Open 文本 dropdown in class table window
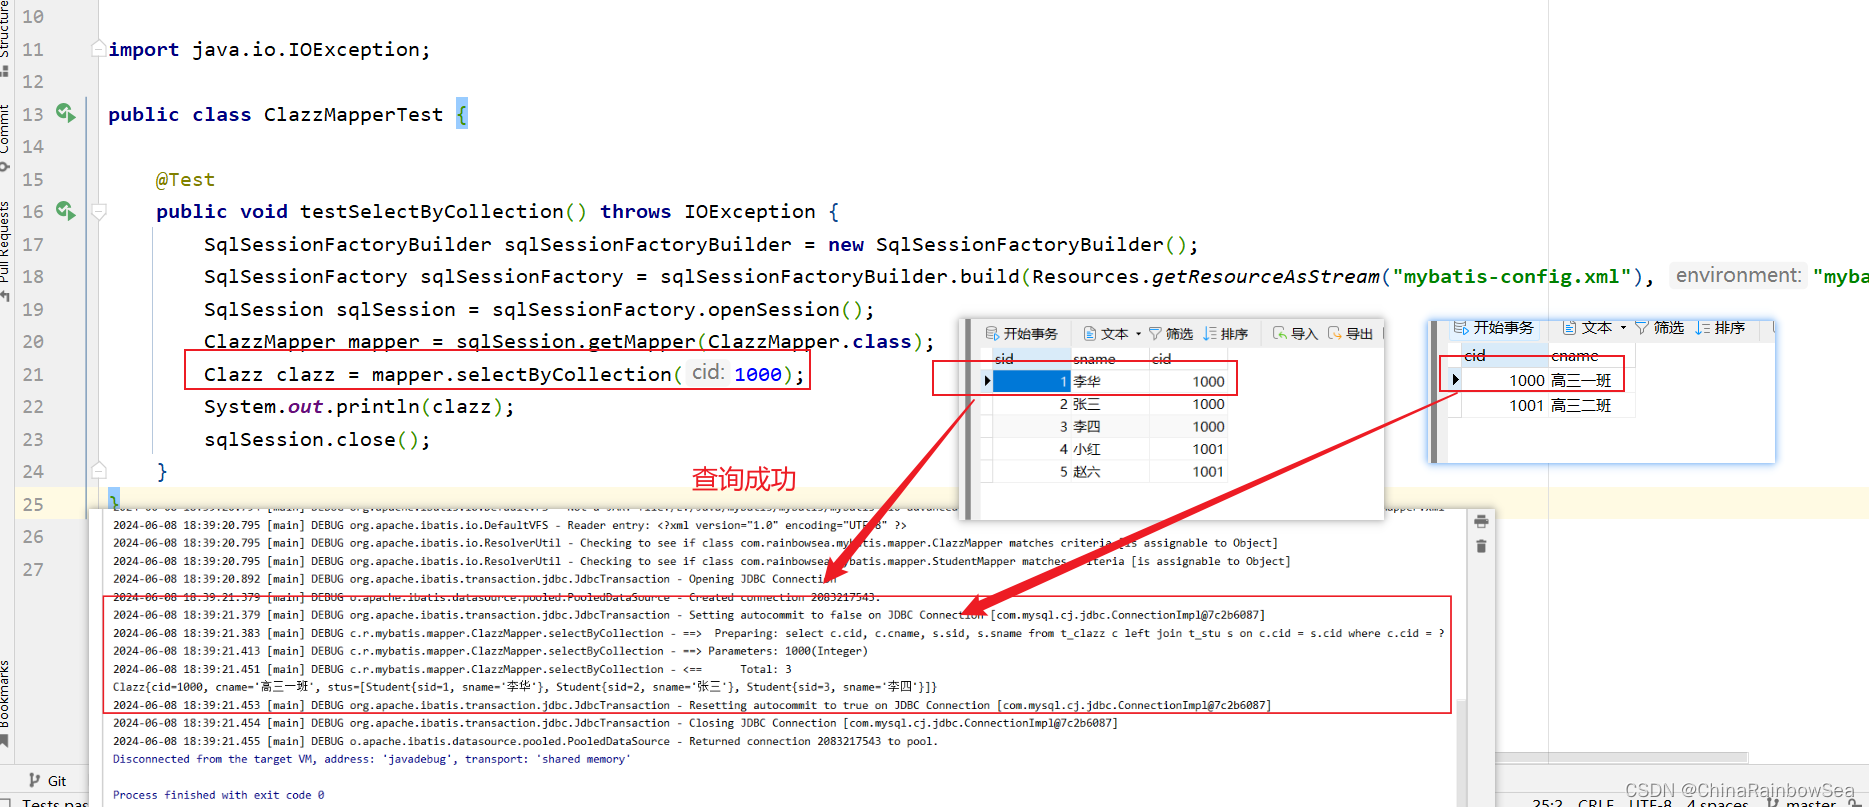 1594,327
